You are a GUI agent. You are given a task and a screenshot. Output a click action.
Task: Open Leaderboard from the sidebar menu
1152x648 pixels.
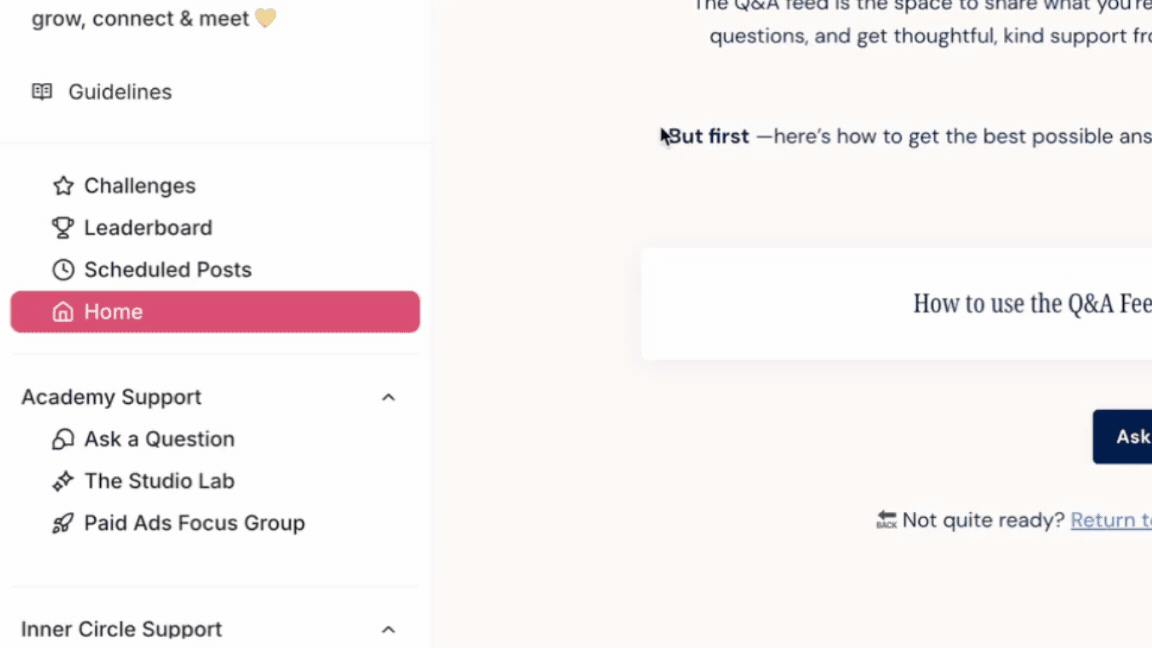point(148,227)
